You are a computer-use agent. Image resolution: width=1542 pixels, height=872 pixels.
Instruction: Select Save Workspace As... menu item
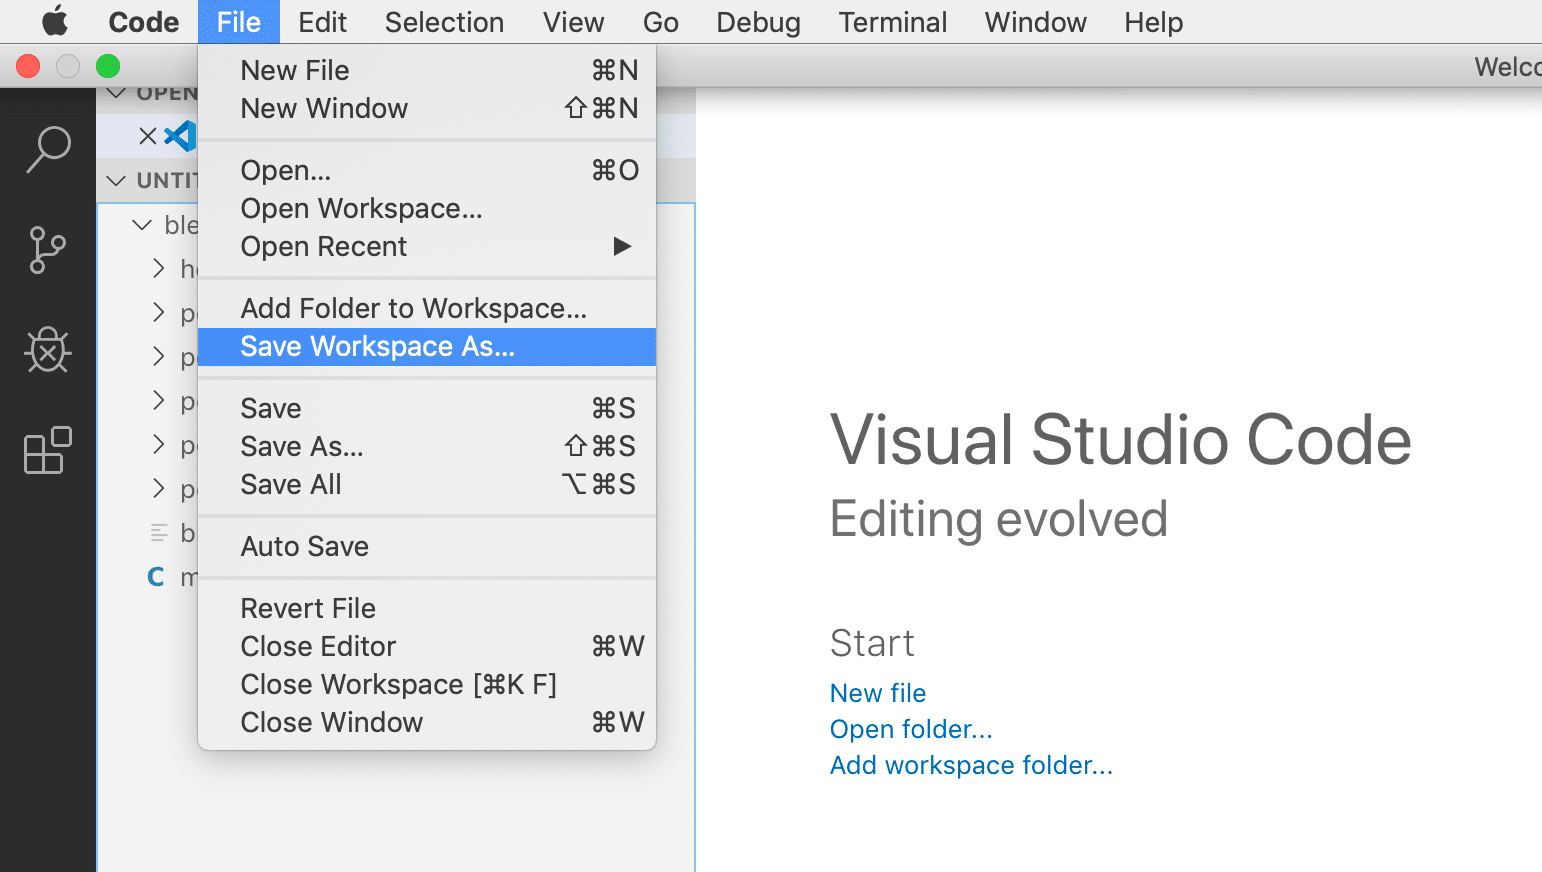[427, 347]
